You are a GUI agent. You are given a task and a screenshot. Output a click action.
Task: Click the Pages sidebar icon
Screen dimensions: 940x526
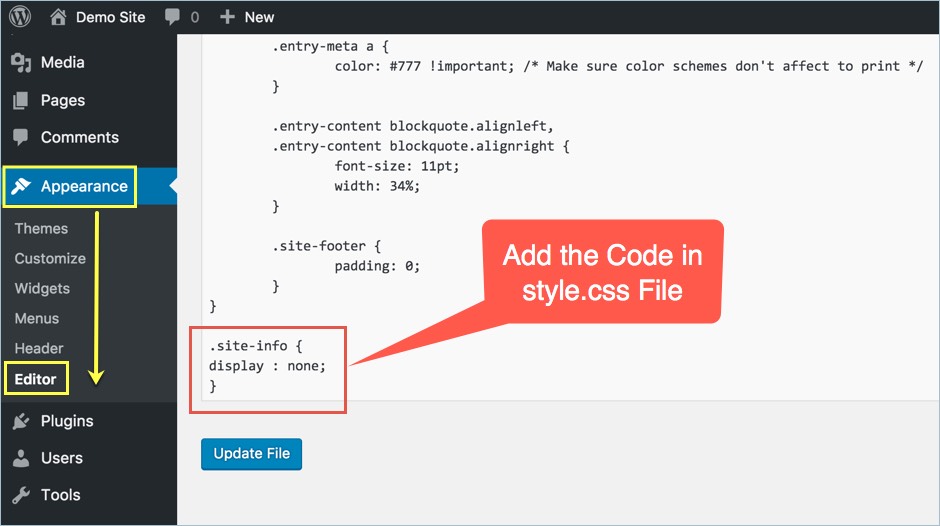pos(20,101)
